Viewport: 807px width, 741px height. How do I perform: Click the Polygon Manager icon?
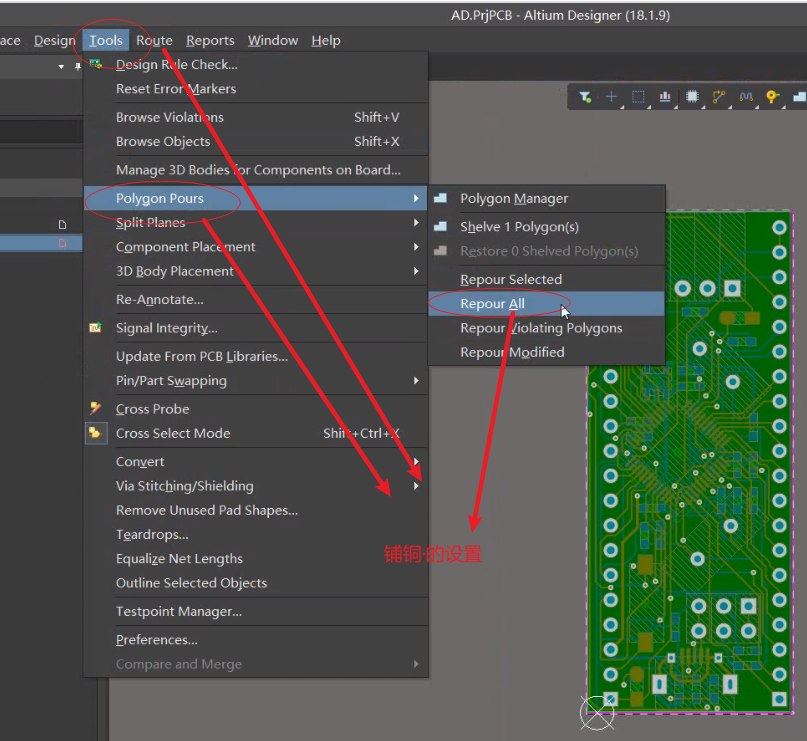click(x=441, y=198)
